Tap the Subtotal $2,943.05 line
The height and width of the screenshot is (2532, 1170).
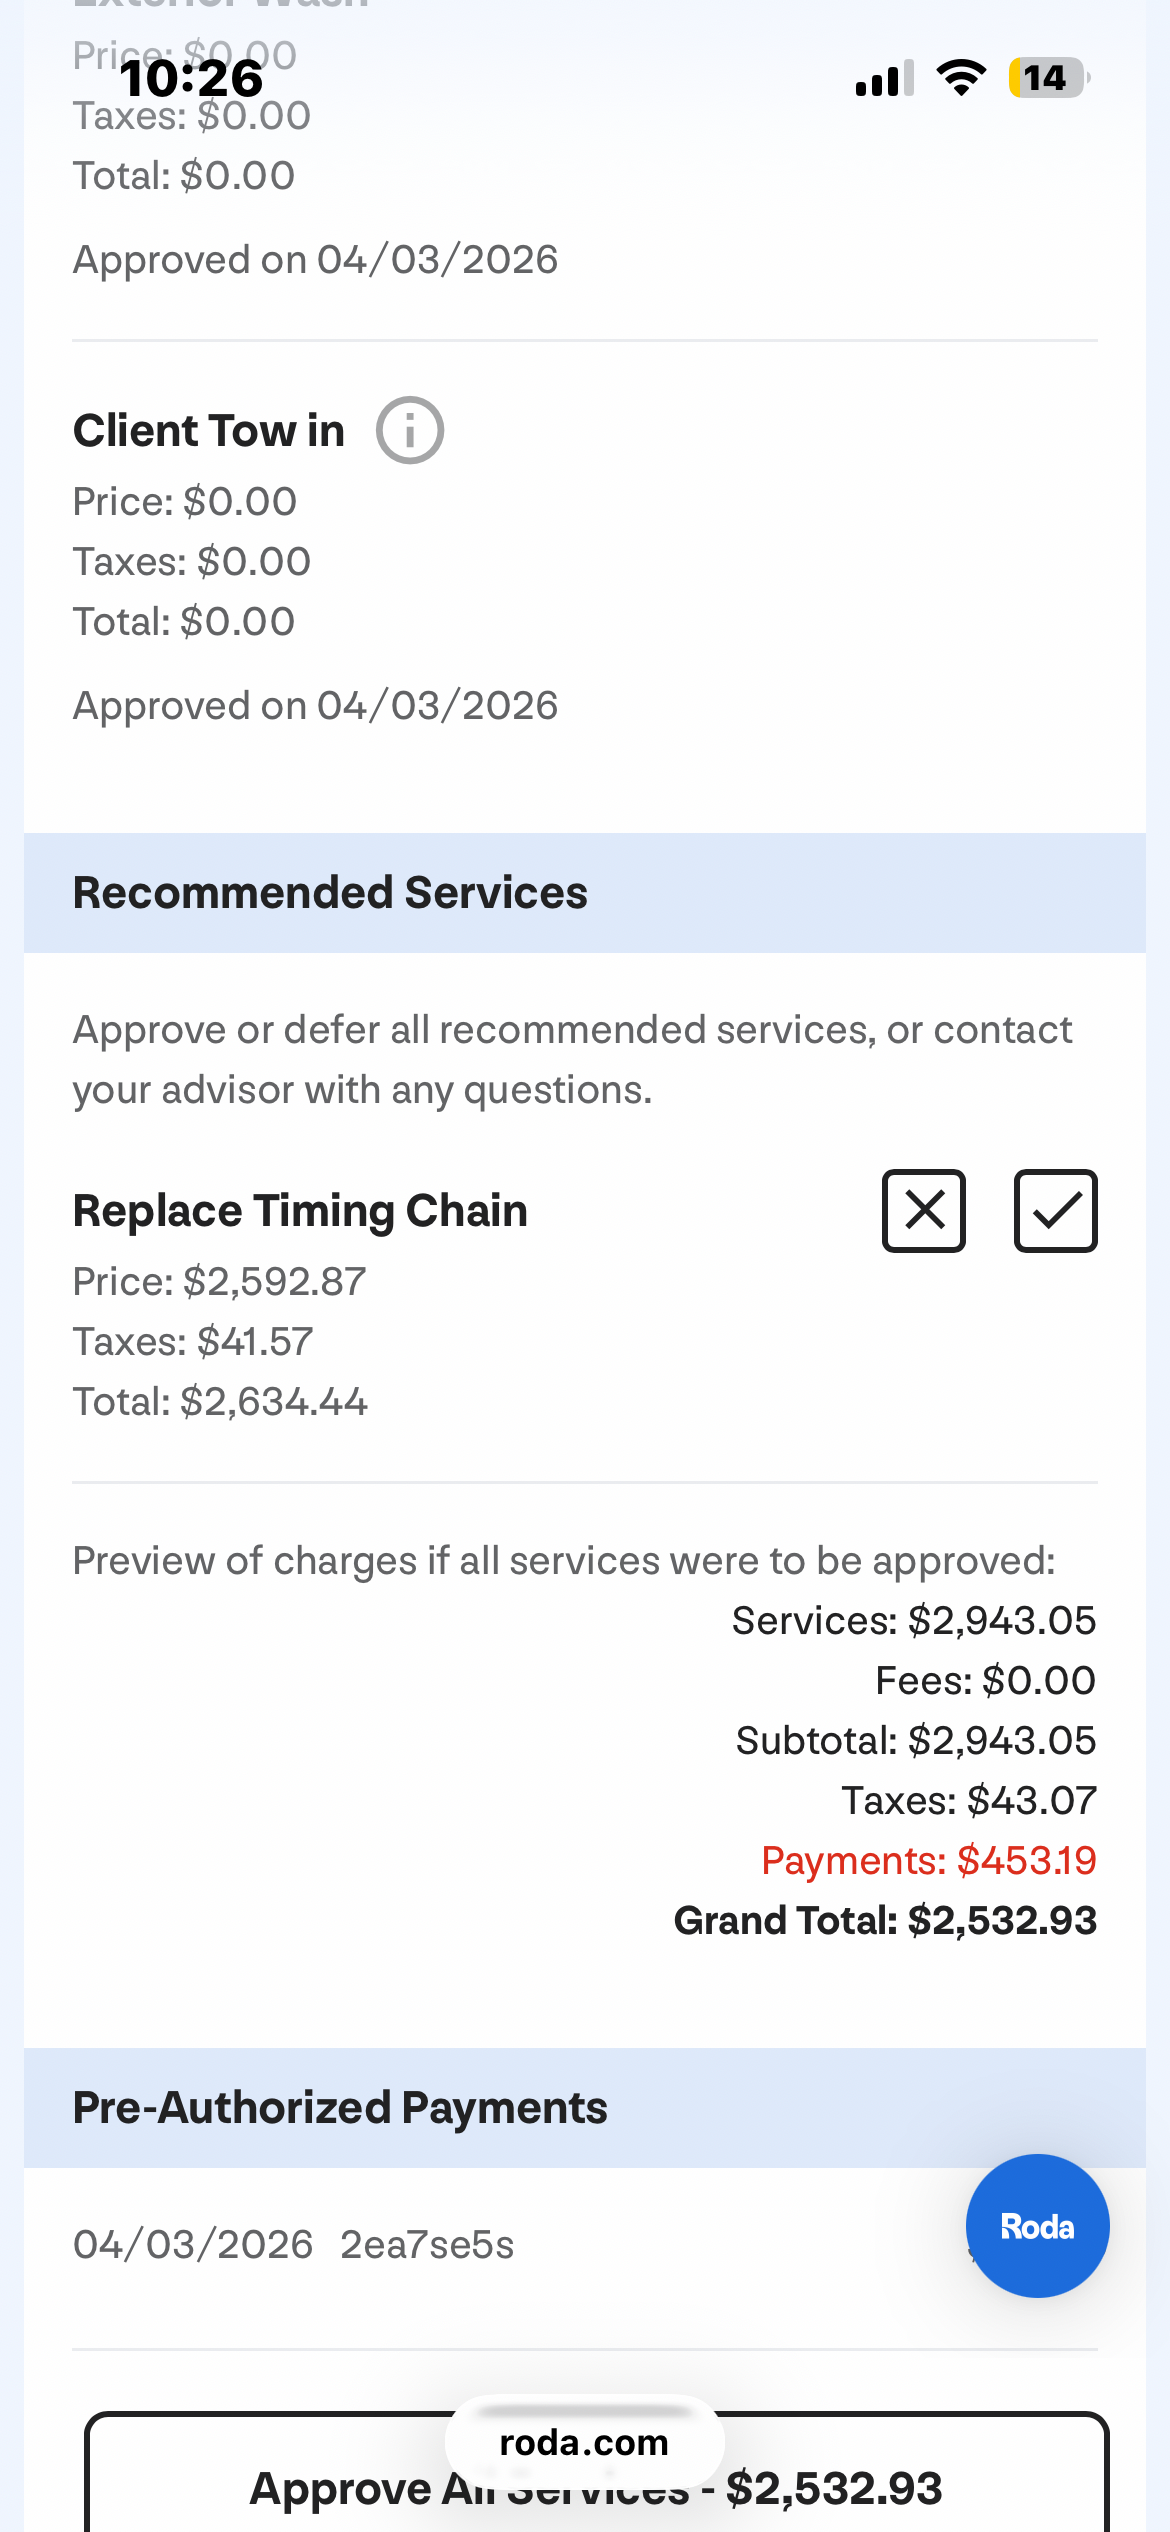coord(916,1741)
